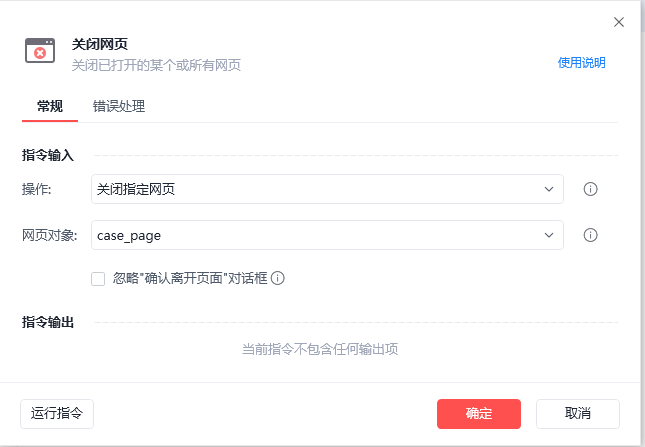Open the 错误处理 tab
Viewport: 645px width, 447px height.
(119, 106)
